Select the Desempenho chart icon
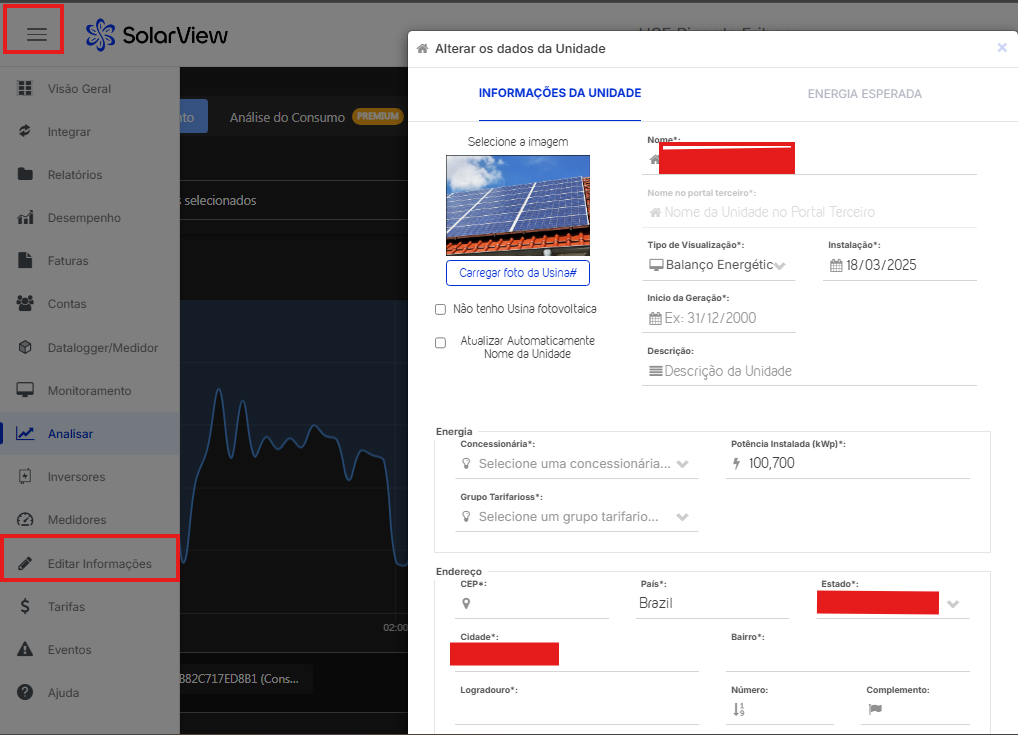Image resolution: width=1018 pixels, height=735 pixels. [x=26, y=218]
